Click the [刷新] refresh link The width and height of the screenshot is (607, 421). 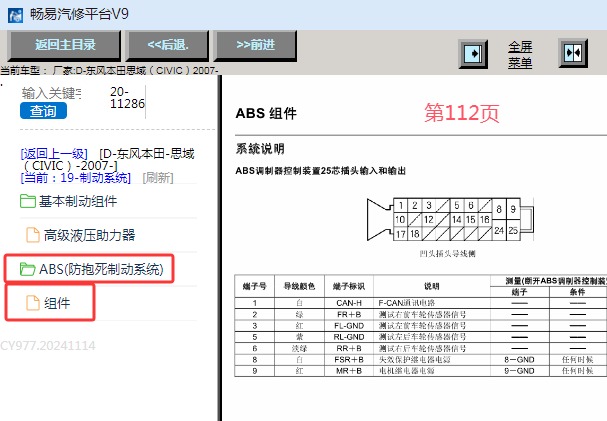click(158, 178)
